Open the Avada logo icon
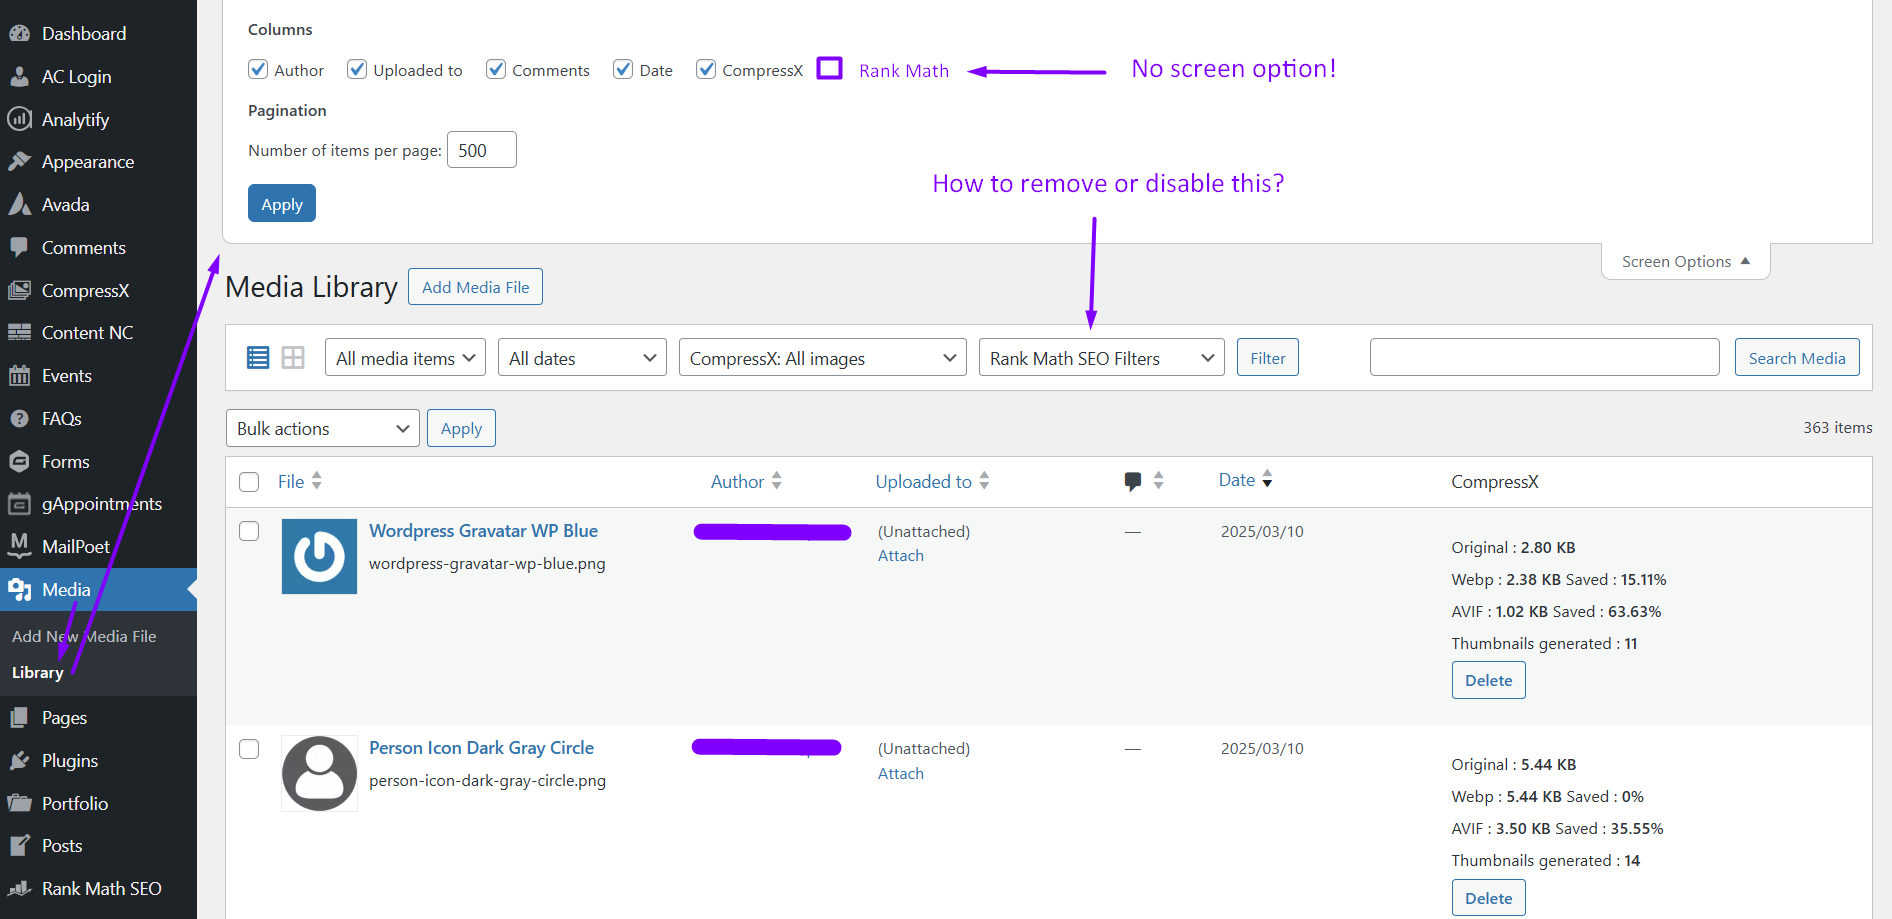1892x919 pixels. tap(19, 204)
